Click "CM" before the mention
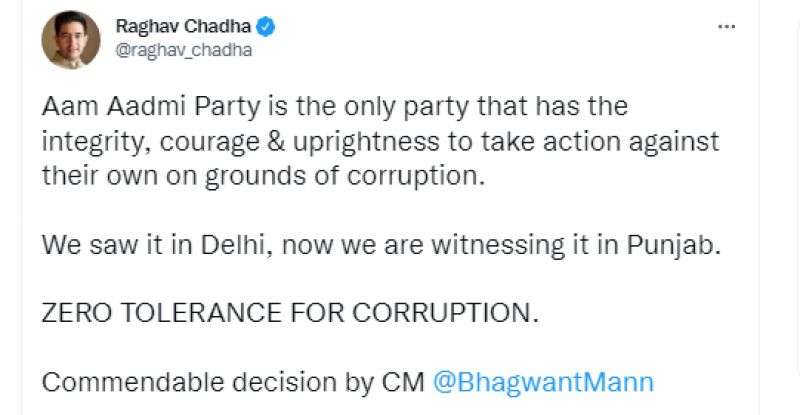800x415 pixels. pyautogui.click(x=405, y=381)
